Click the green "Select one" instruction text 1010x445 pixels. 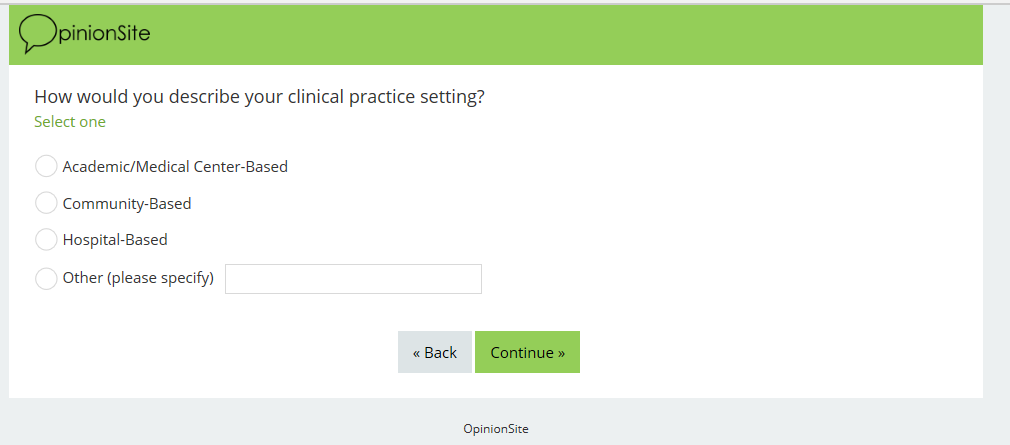pos(70,122)
